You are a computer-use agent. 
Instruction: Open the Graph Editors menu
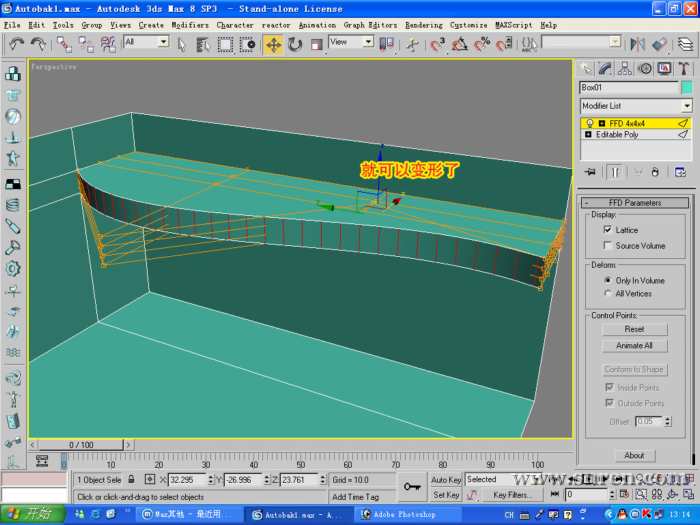(370, 25)
